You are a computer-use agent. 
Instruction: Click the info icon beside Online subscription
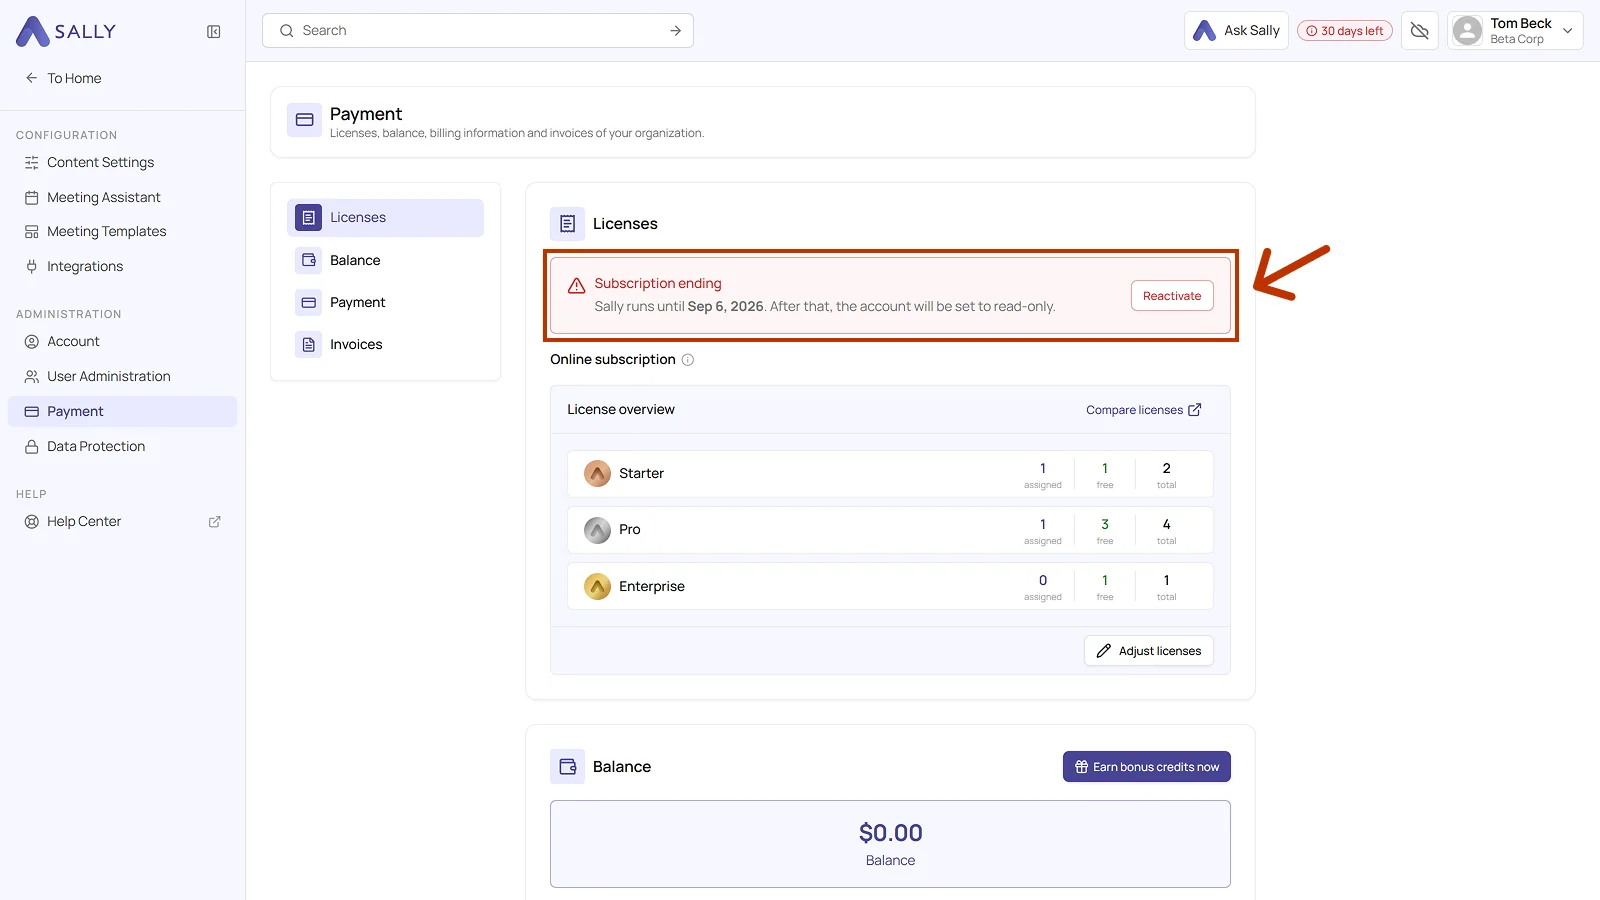pyautogui.click(x=688, y=360)
